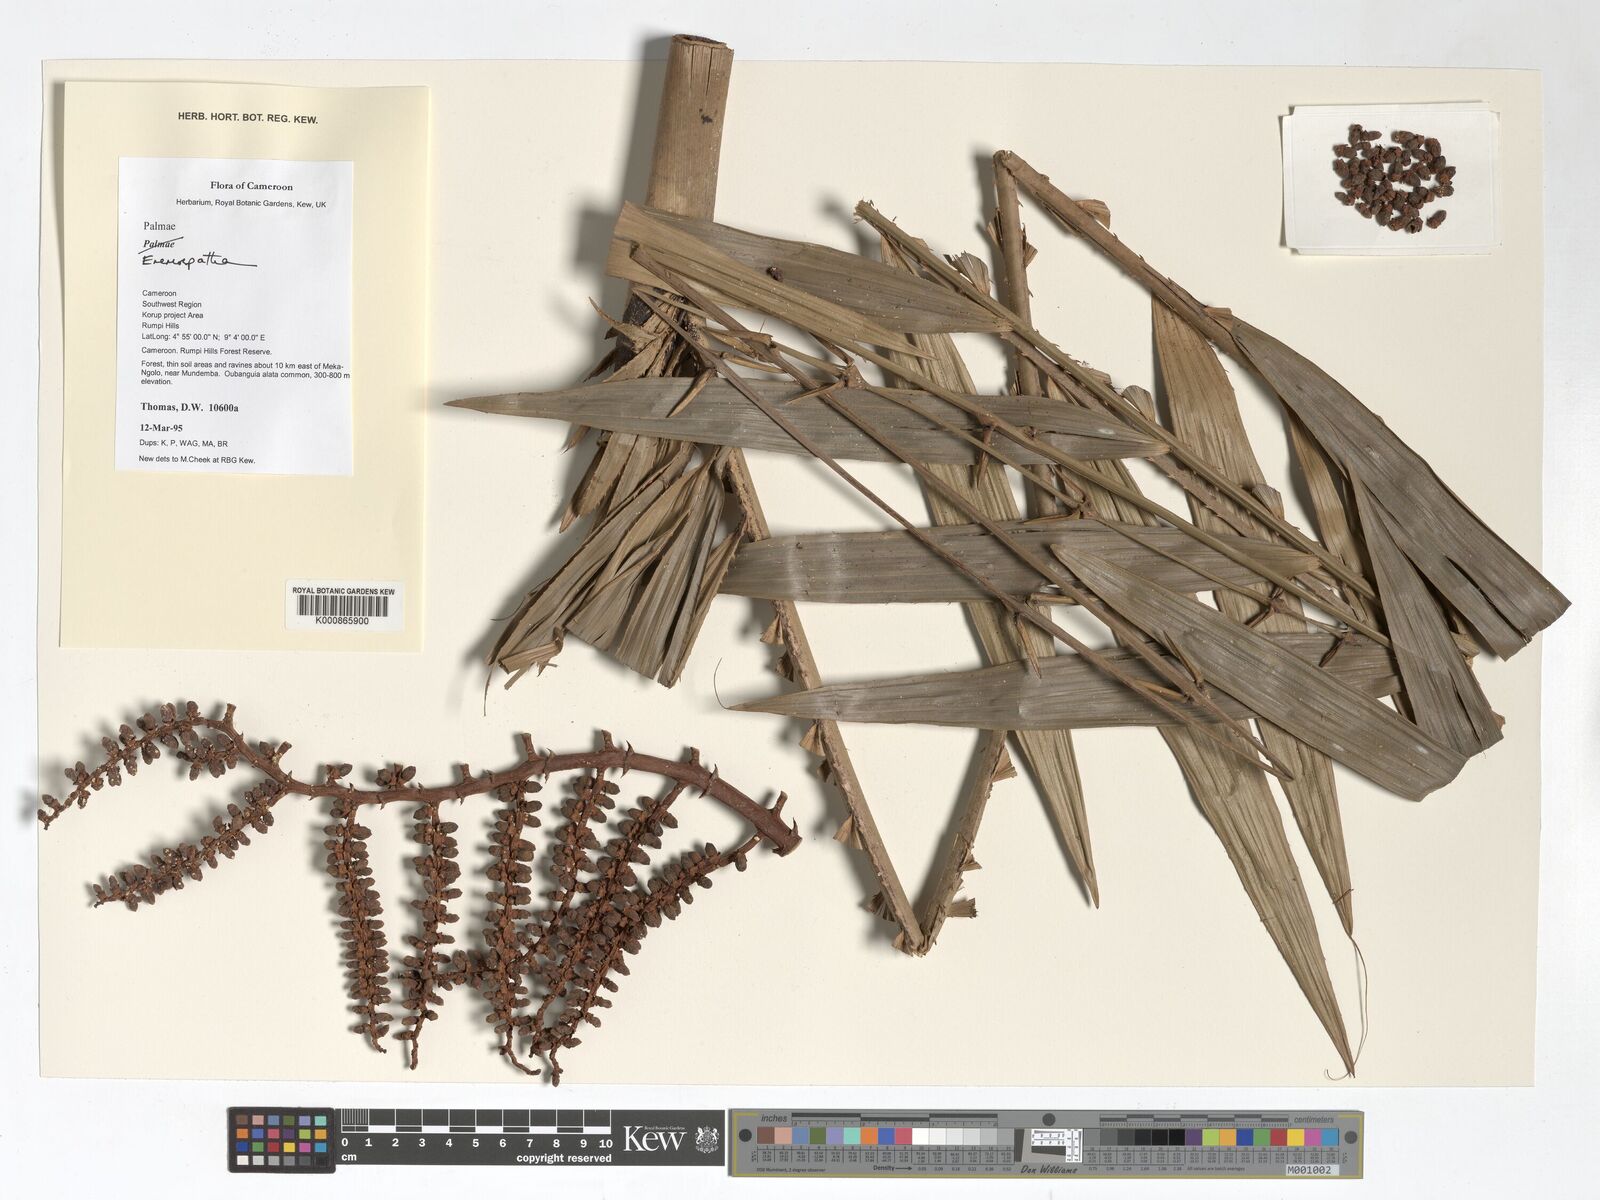Click the barcode above K000865900
This screenshot has width=1600, height=1200.
pyautogui.click(x=343, y=607)
